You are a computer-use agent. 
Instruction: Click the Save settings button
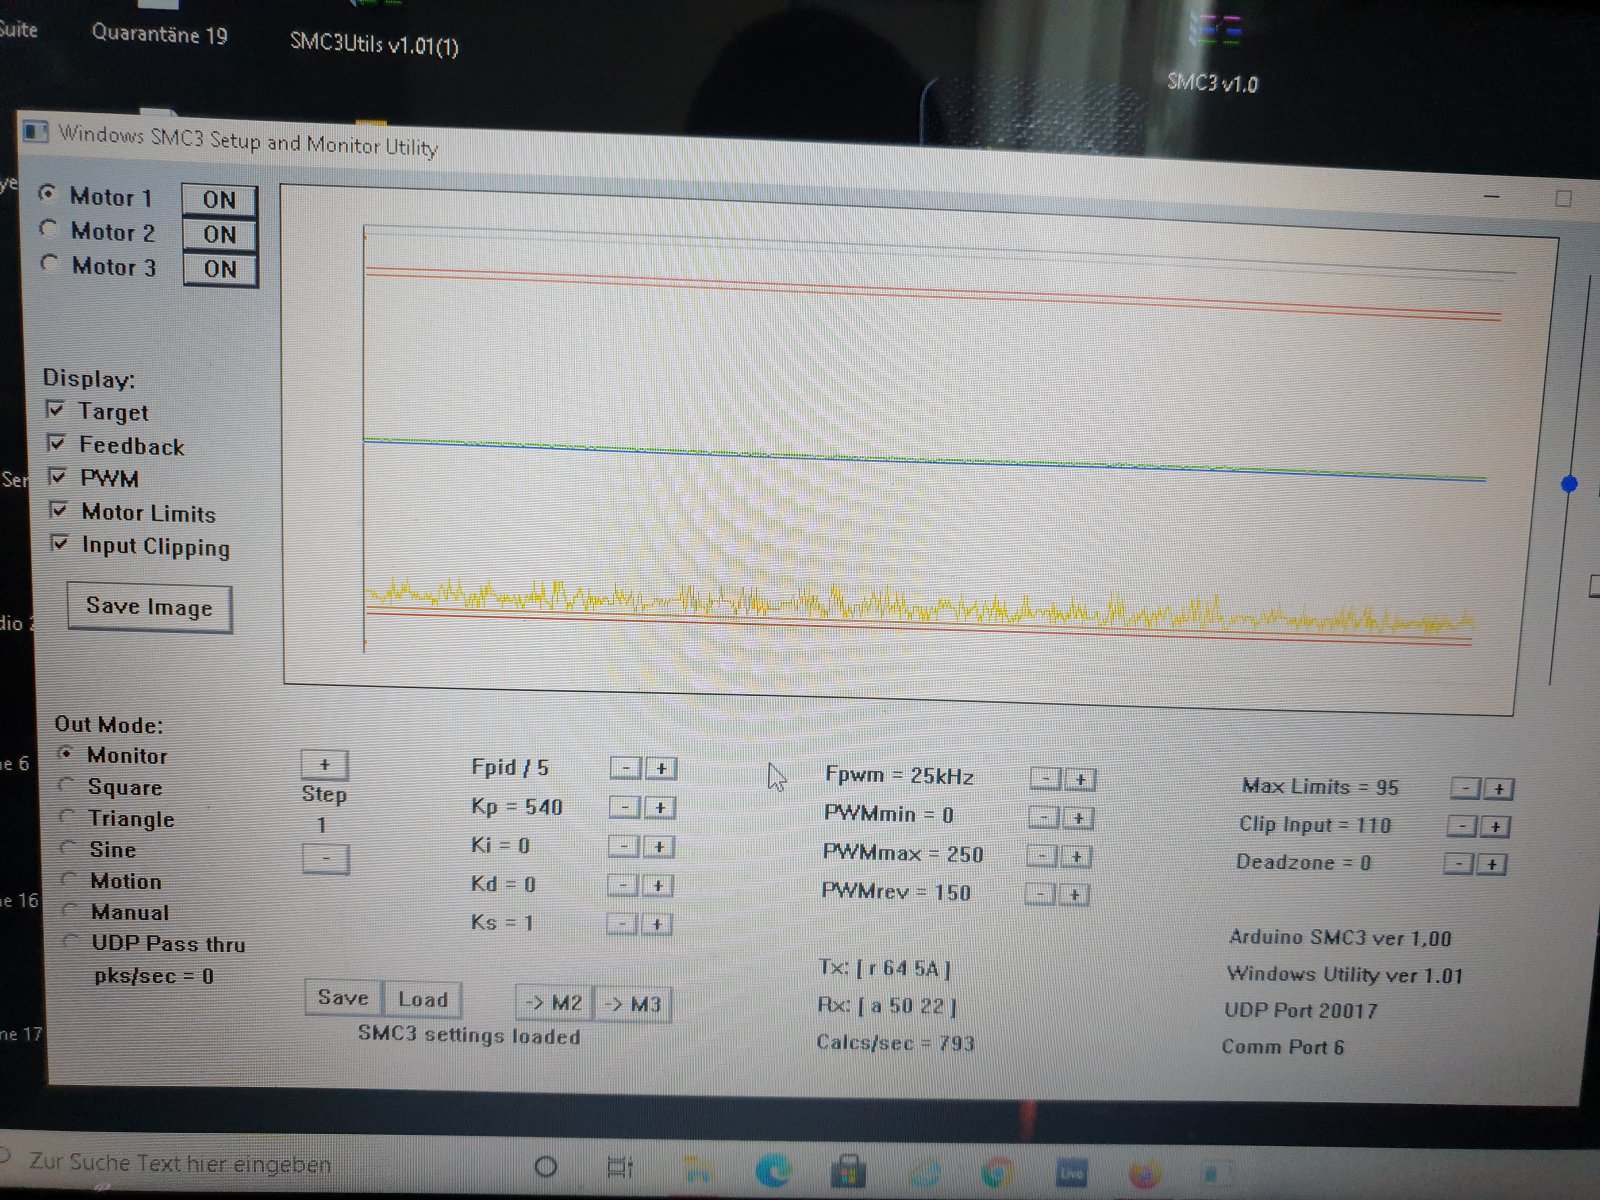(343, 998)
